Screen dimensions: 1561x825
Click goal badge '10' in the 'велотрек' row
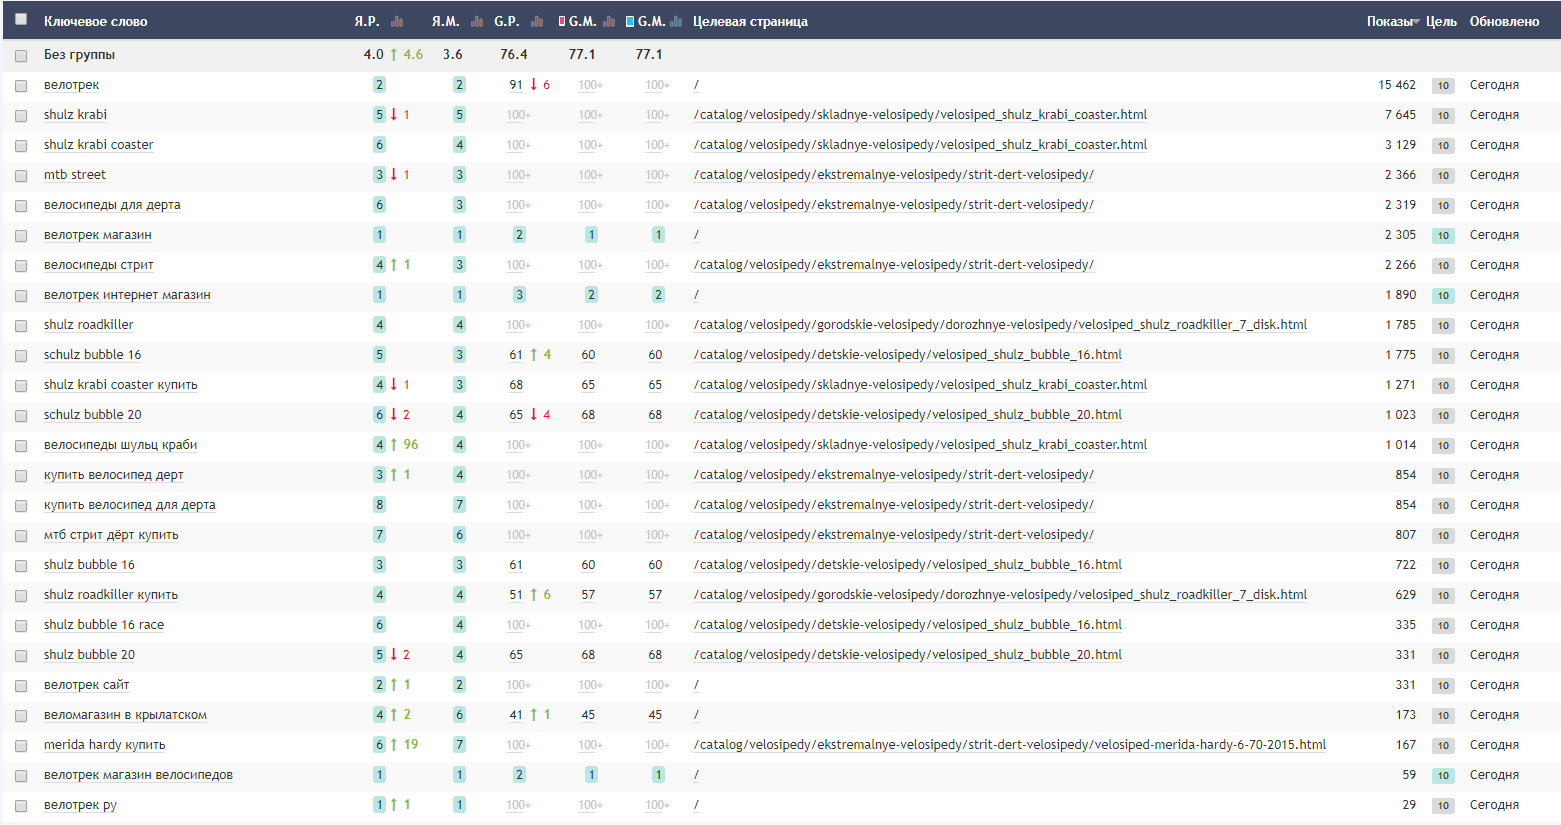1443,86
